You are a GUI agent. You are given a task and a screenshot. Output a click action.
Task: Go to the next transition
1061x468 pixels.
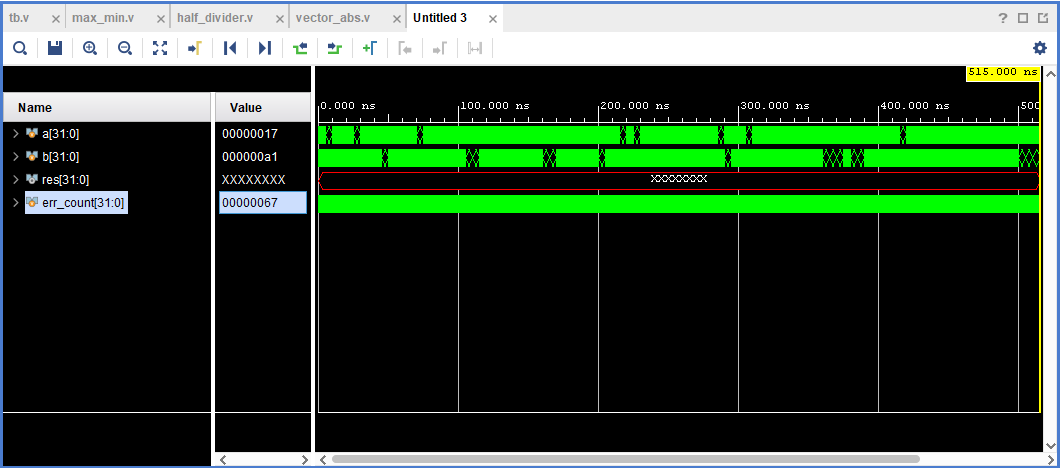point(335,48)
